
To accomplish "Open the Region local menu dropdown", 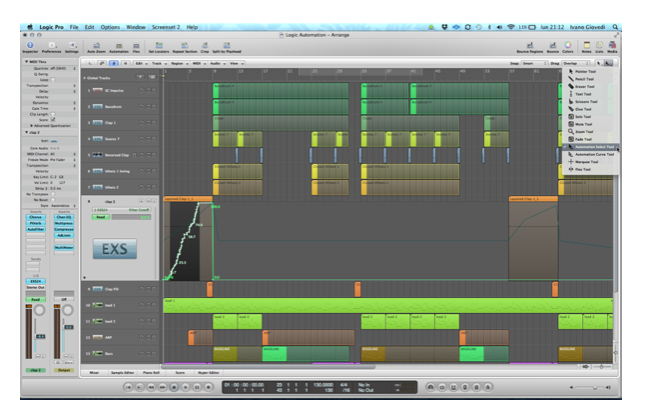I will pyautogui.click(x=179, y=63).
